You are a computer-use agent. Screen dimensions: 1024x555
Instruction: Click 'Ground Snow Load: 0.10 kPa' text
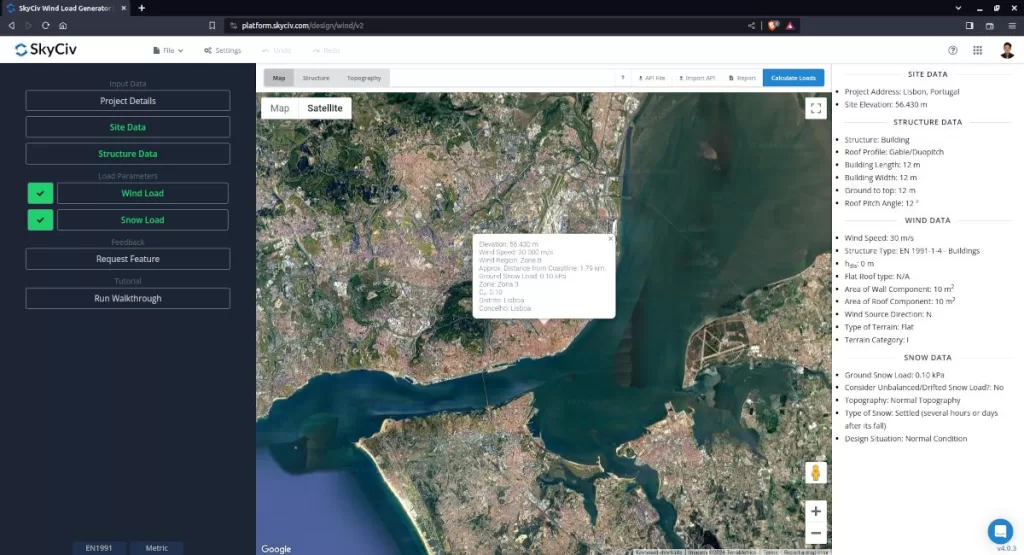click(x=894, y=375)
